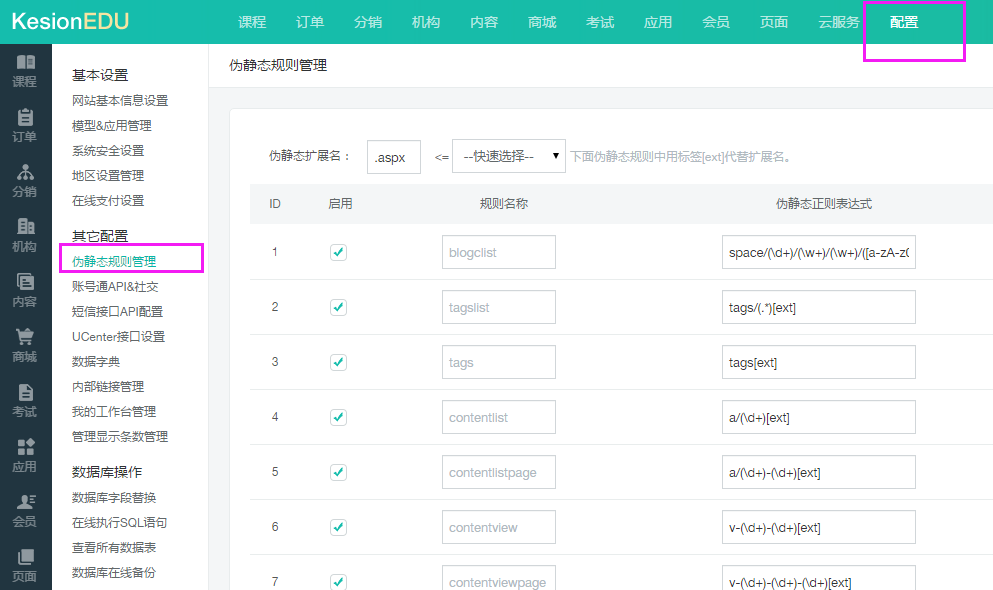The width and height of the screenshot is (993, 590).
Task: Open the 商城 top navigation menu
Action: pos(542,22)
